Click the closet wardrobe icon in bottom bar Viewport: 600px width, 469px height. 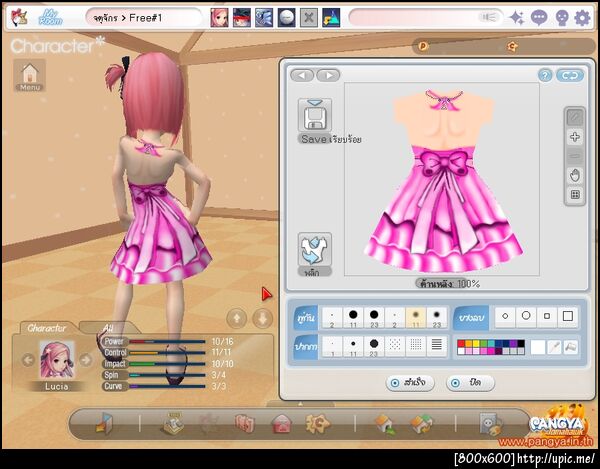244,424
